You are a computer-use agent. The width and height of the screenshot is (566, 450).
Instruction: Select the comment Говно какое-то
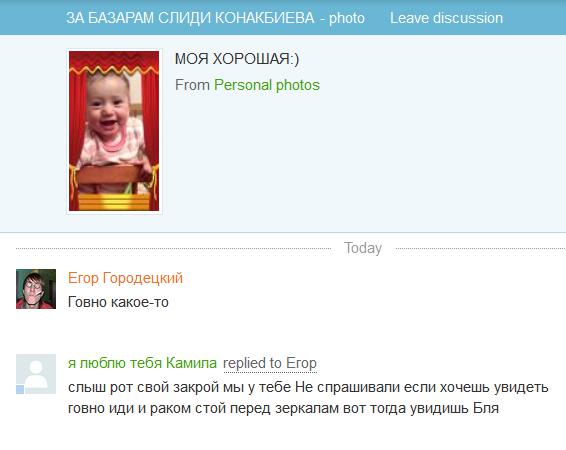tap(118, 302)
